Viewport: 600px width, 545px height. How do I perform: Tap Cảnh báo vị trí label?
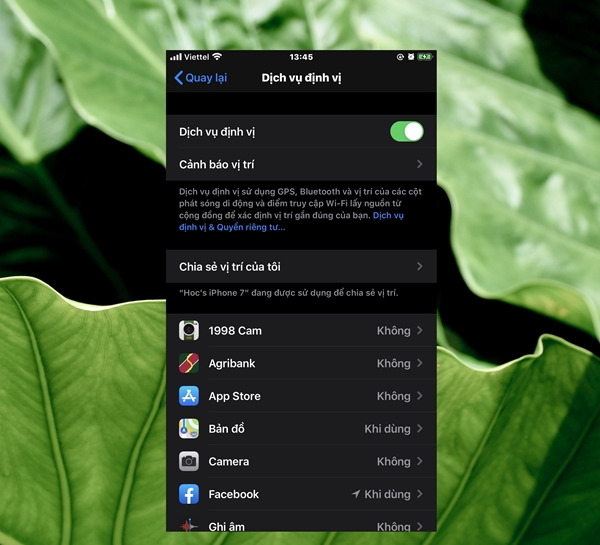(217, 165)
